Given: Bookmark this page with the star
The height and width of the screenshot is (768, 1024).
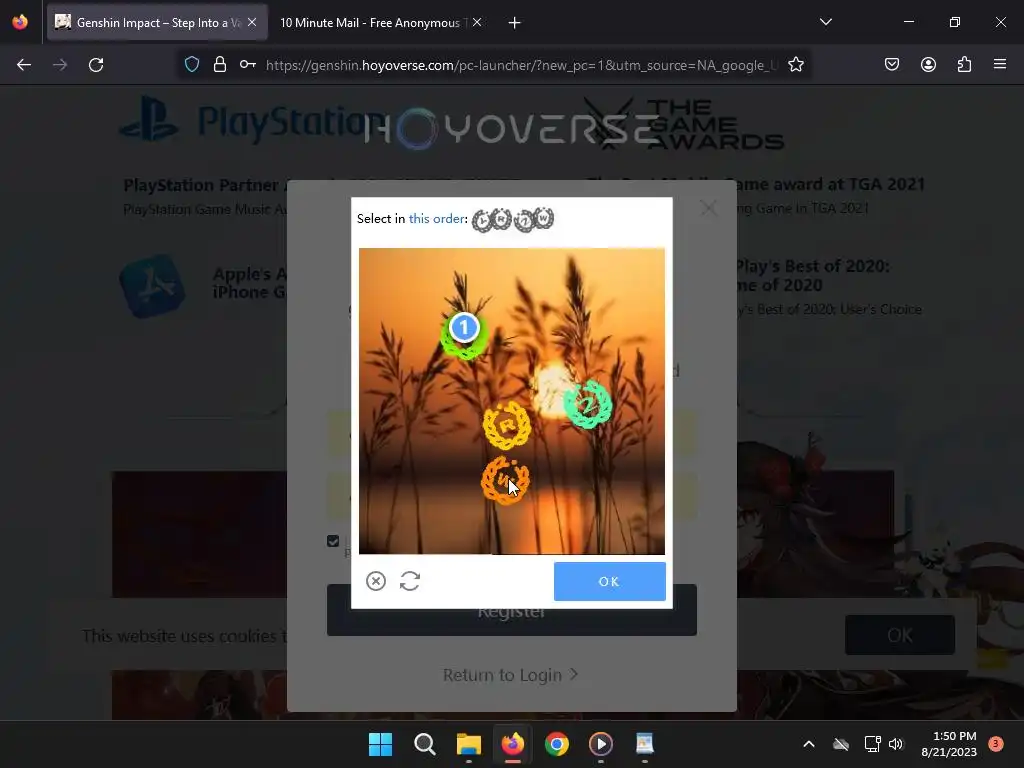Looking at the screenshot, I should click(x=795, y=65).
